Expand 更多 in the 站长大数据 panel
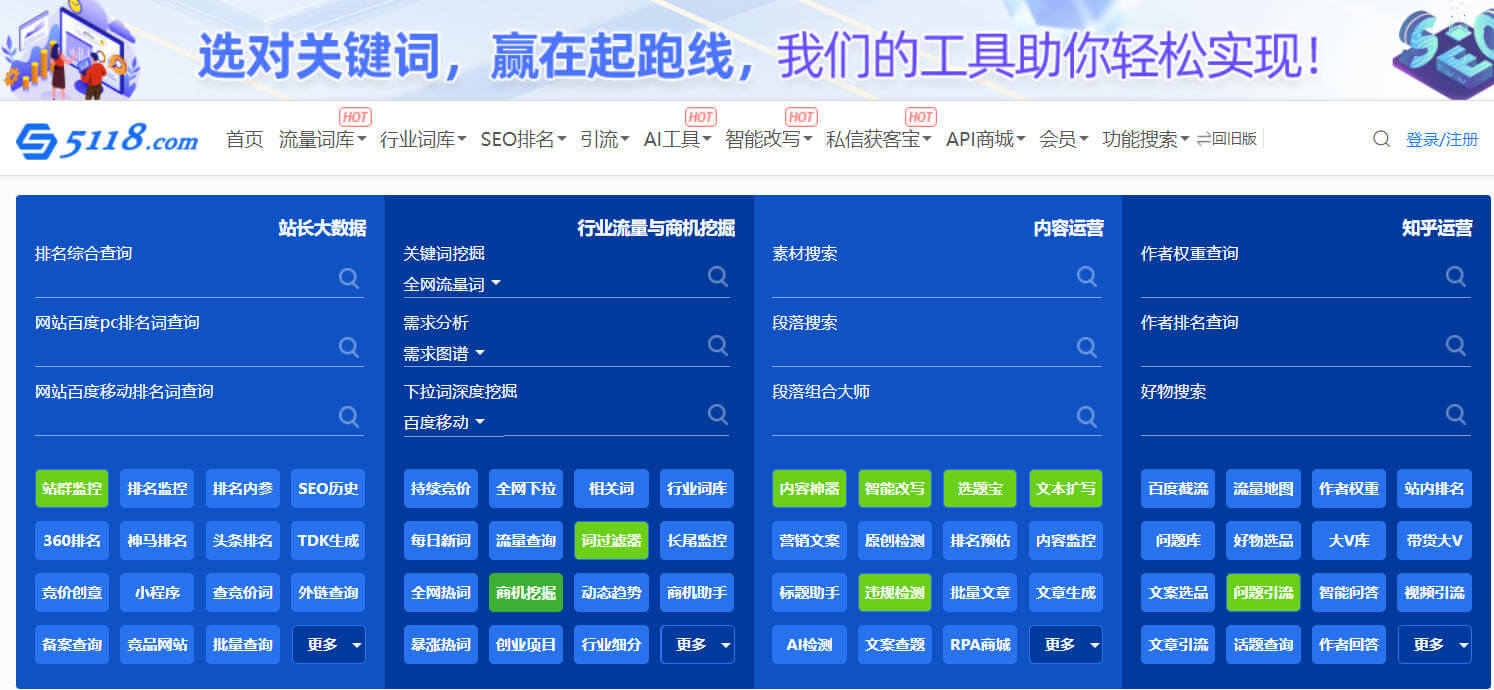Image resolution: width=1494 pixels, height=690 pixels. pyautogui.click(x=329, y=645)
